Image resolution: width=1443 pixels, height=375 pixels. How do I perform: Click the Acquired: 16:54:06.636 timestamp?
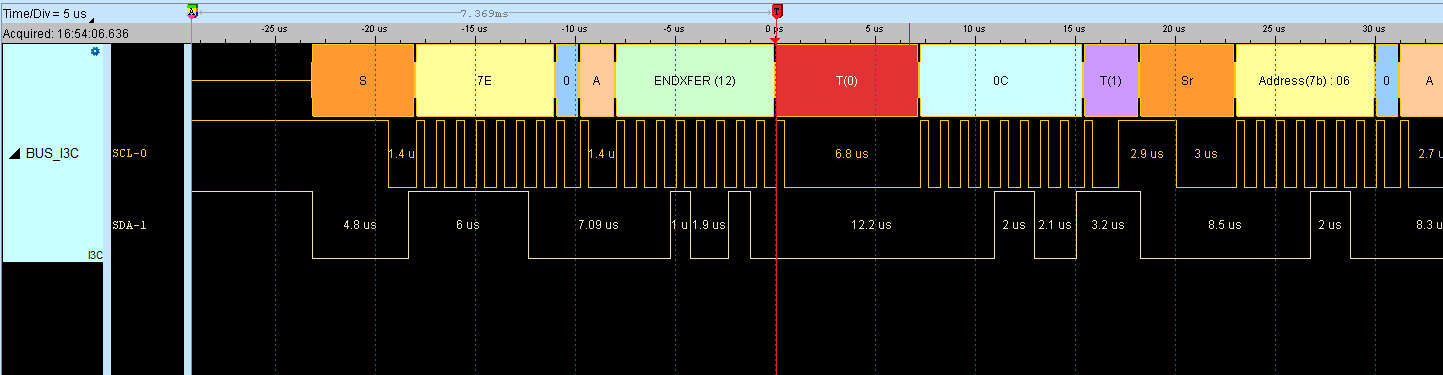[x=65, y=33]
